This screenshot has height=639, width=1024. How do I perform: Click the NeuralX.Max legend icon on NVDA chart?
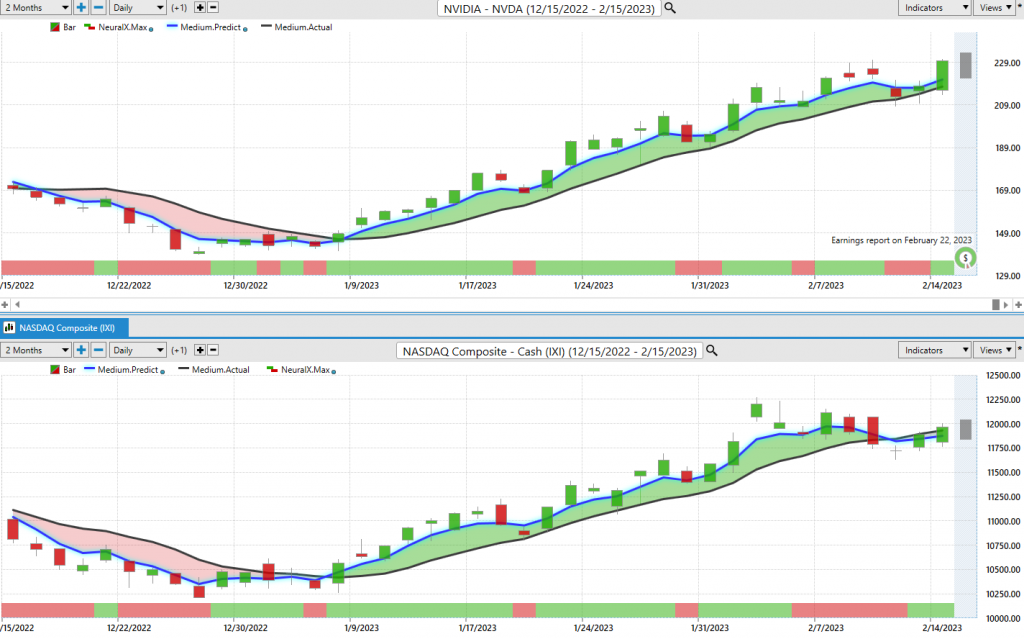[89, 27]
